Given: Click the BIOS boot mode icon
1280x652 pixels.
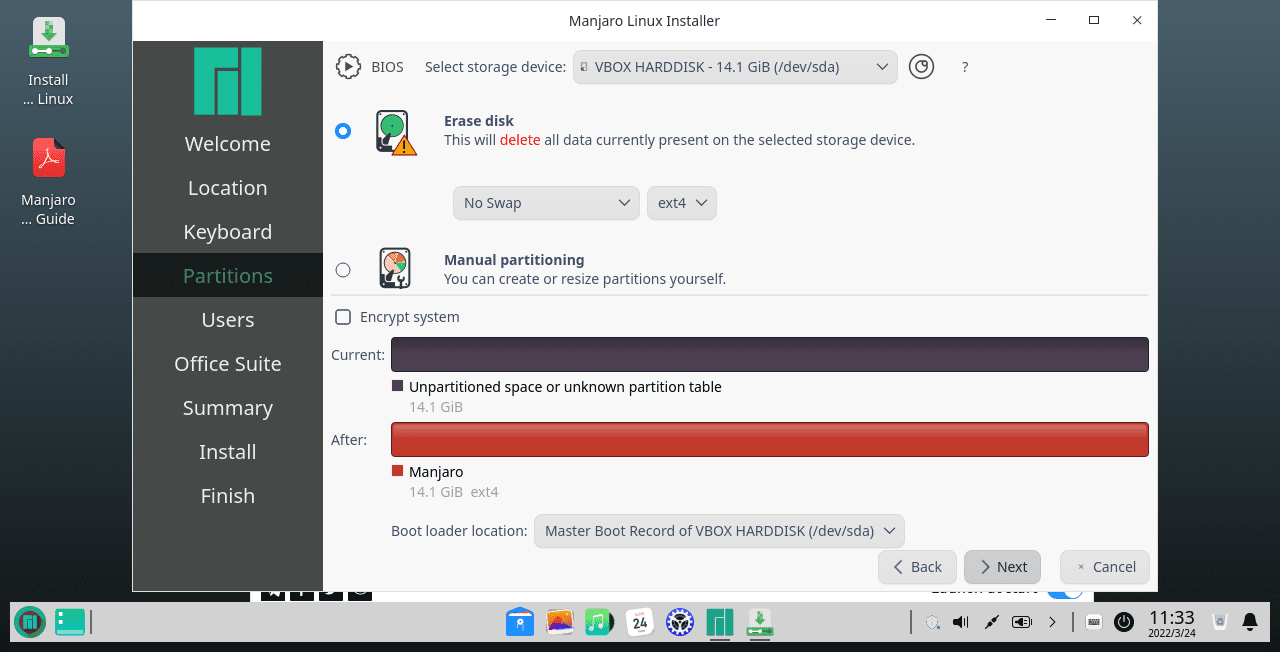Looking at the screenshot, I should click(x=348, y=66).
